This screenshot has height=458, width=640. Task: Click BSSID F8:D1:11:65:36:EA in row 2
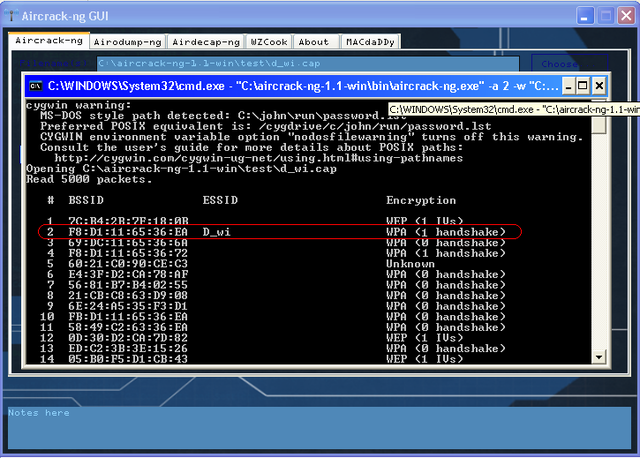128,232
